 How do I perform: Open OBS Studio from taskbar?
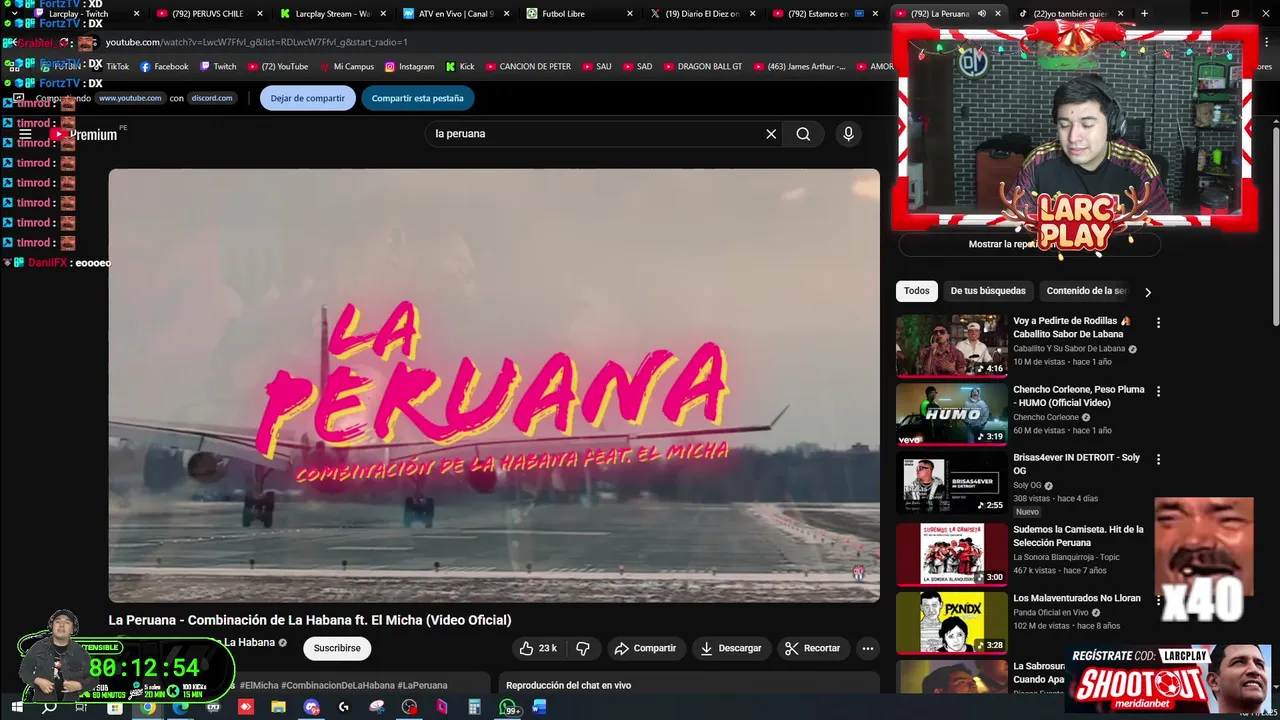409,708
